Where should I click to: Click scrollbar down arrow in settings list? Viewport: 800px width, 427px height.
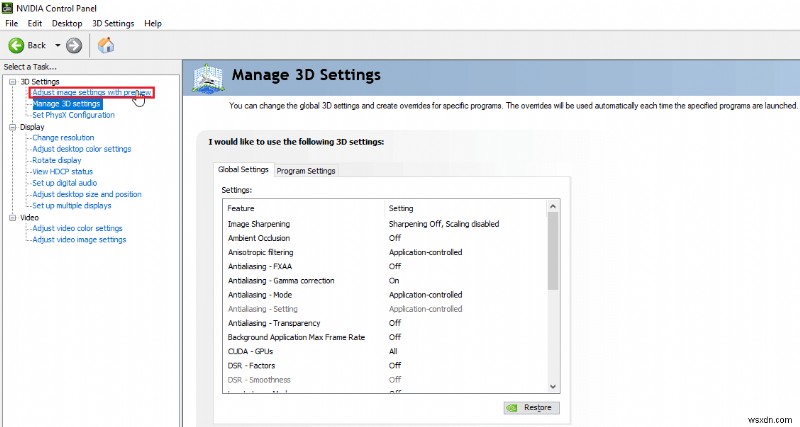(x=553, y=387)
